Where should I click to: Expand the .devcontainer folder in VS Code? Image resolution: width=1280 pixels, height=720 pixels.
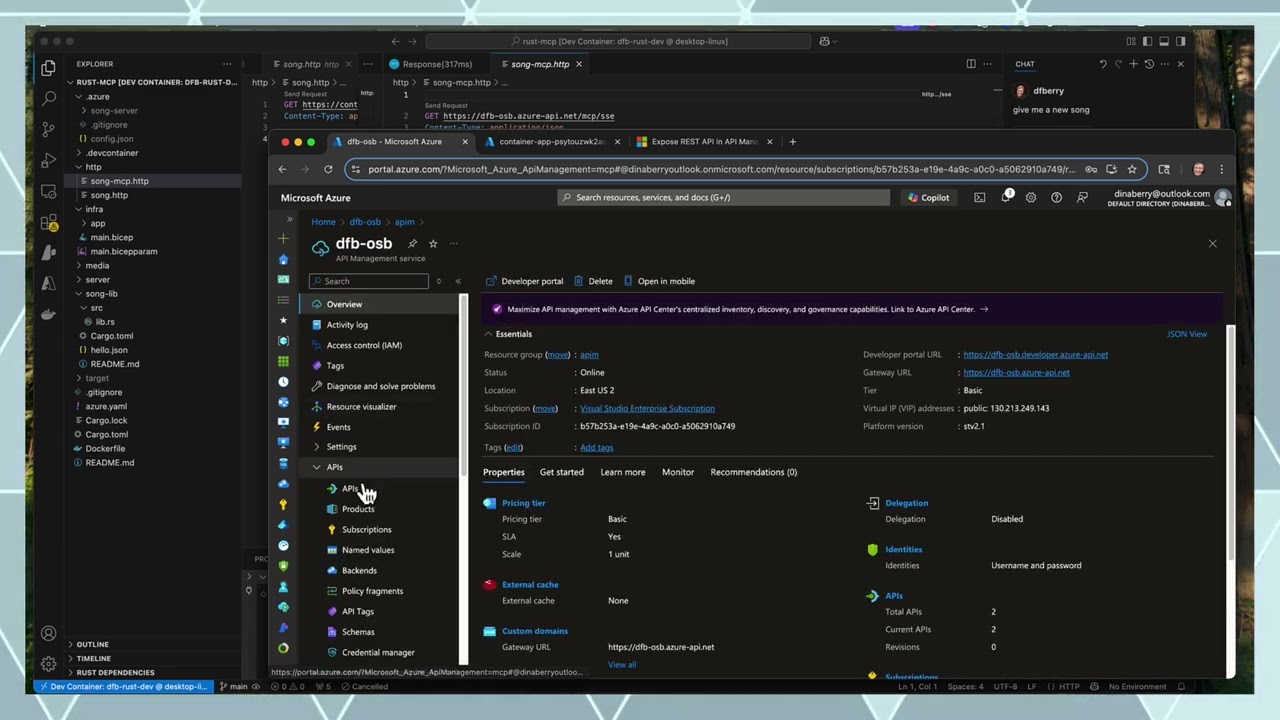(79, 153)
